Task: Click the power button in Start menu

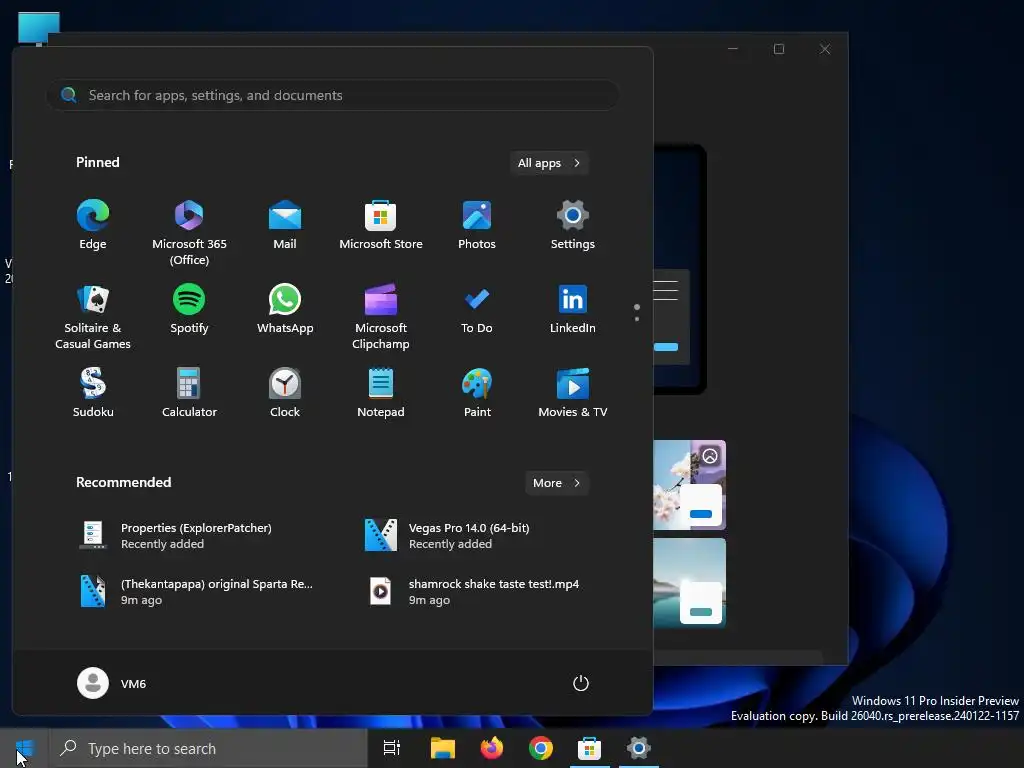Action: [x=581, y=683]
